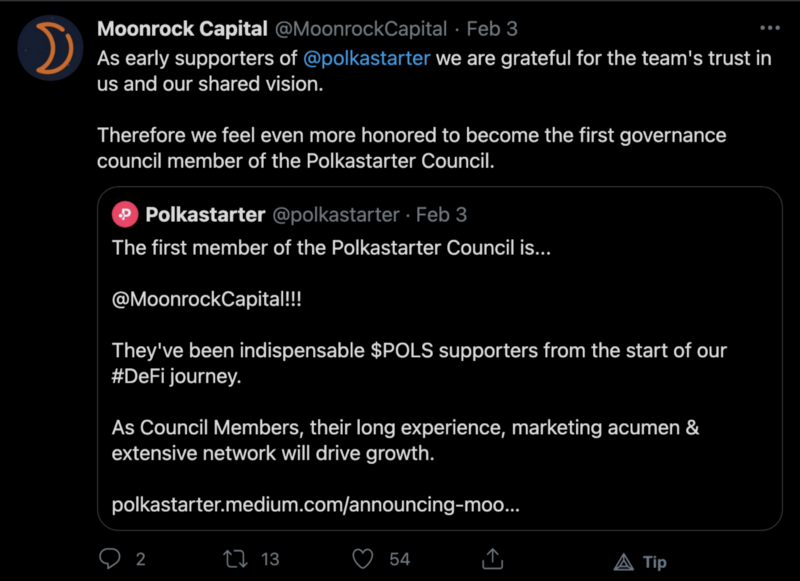Click the like count 54
Image resolution: width=800 pixels, height=581 pixels.
399,559
